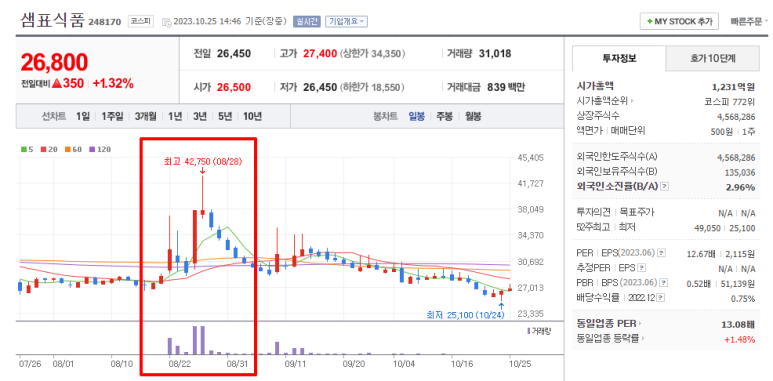Click 상장주식수 label

coord(598,116)
